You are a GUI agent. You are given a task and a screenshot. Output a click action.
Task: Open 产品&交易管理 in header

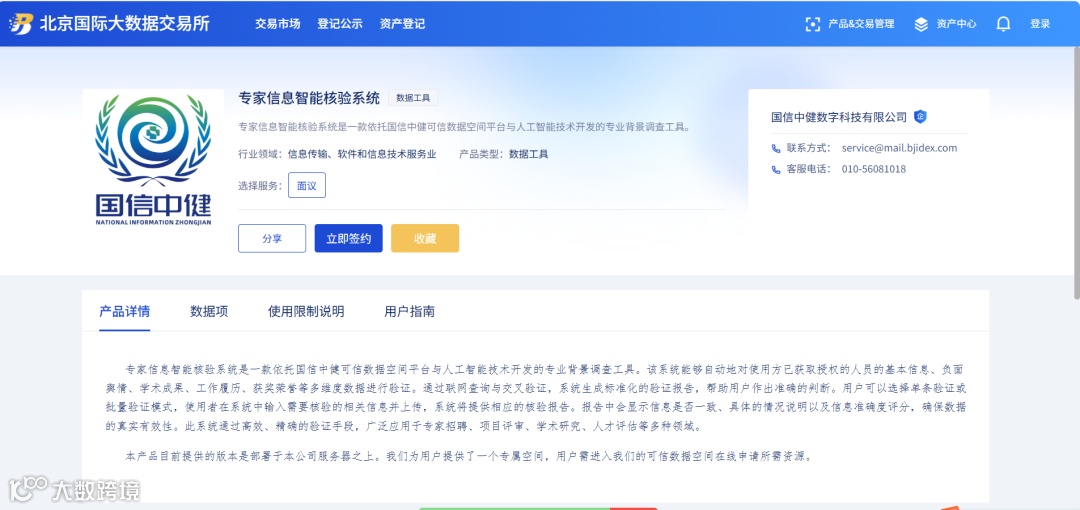(861, 24)
